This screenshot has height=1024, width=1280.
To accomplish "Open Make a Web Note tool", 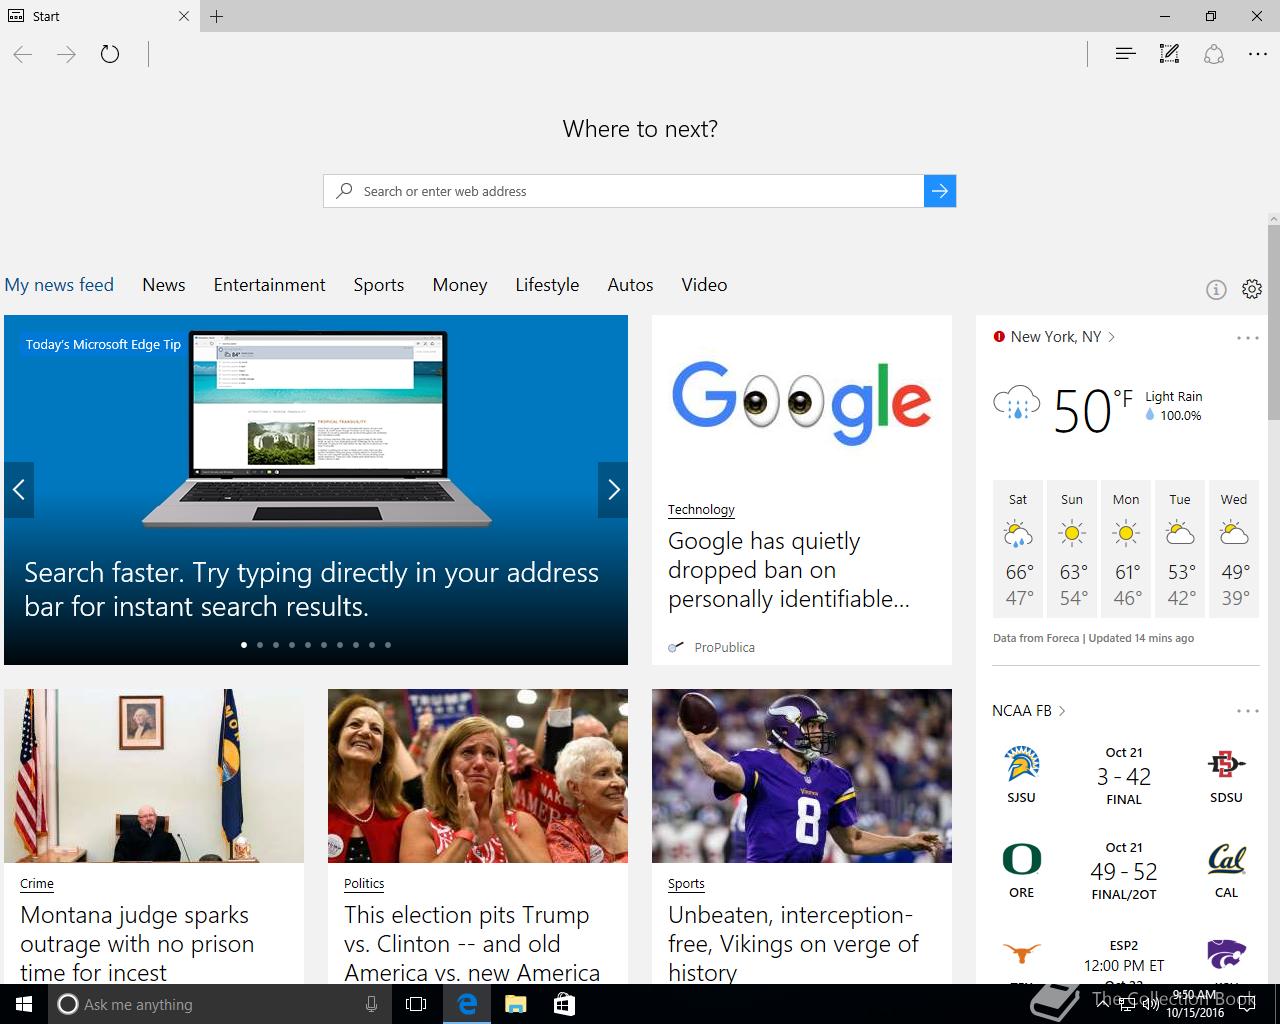I will [1169, 54].
